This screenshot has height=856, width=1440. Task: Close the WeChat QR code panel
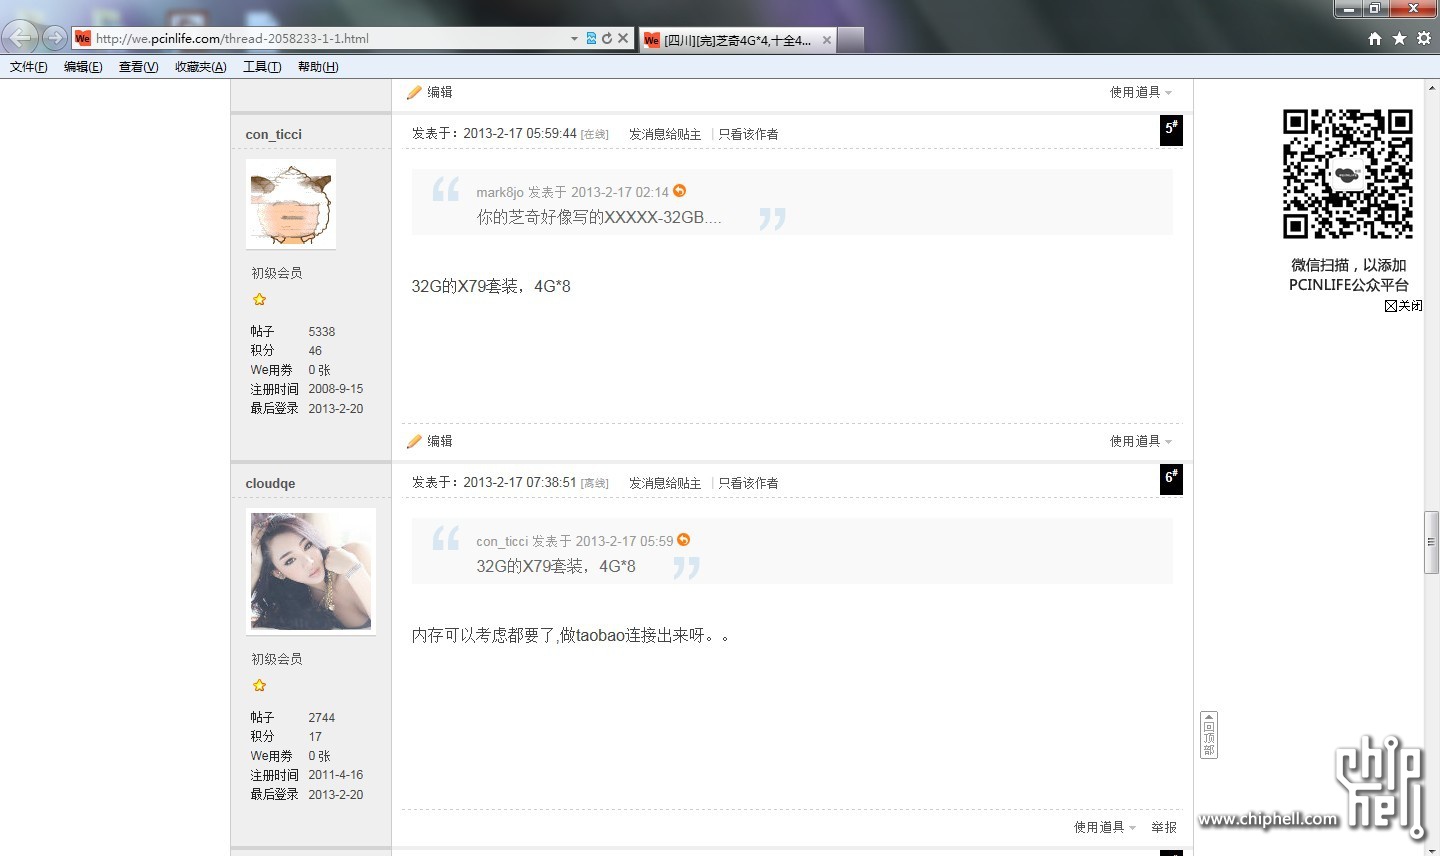click(x=1404, y=305)
